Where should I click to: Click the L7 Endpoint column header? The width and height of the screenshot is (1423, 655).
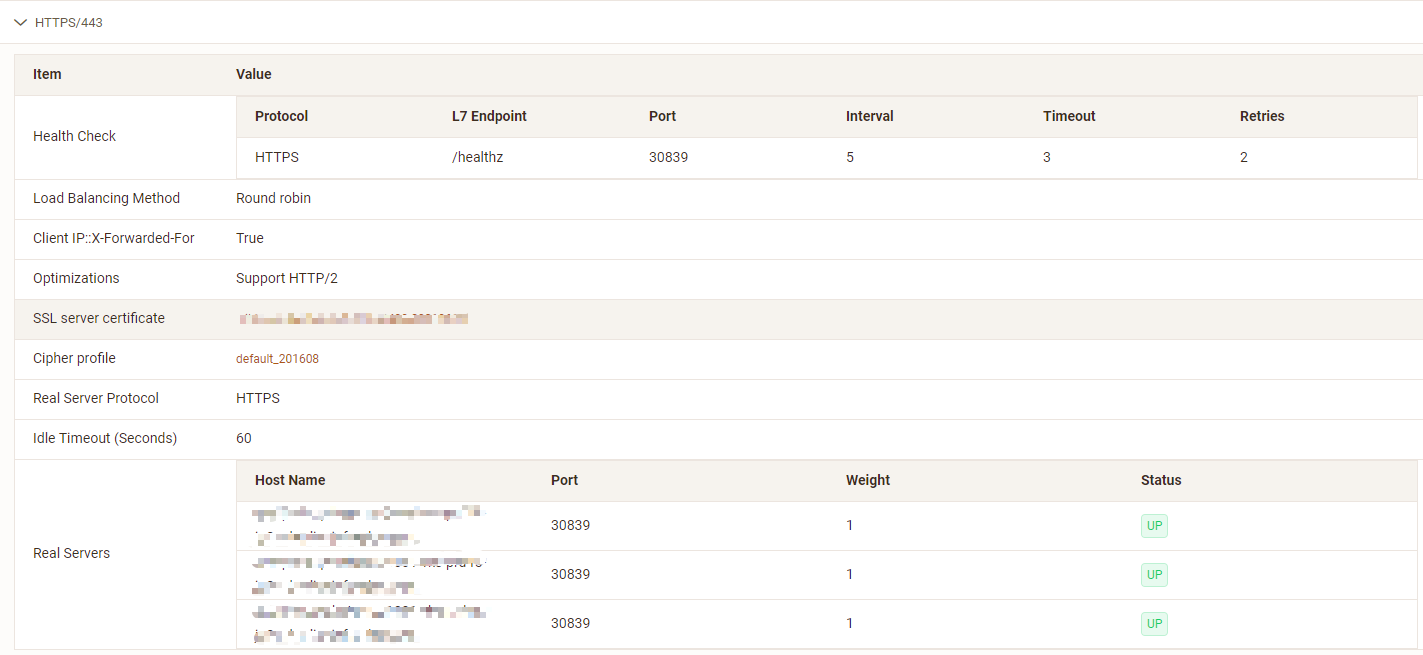[x=489, y=116]
